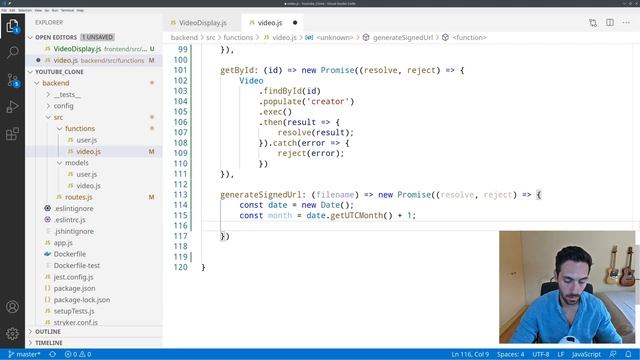Click the feedback icon in status bar
The height and width of the screenshot is (360, 640).
pyautogui.click(x=612, y=354)
